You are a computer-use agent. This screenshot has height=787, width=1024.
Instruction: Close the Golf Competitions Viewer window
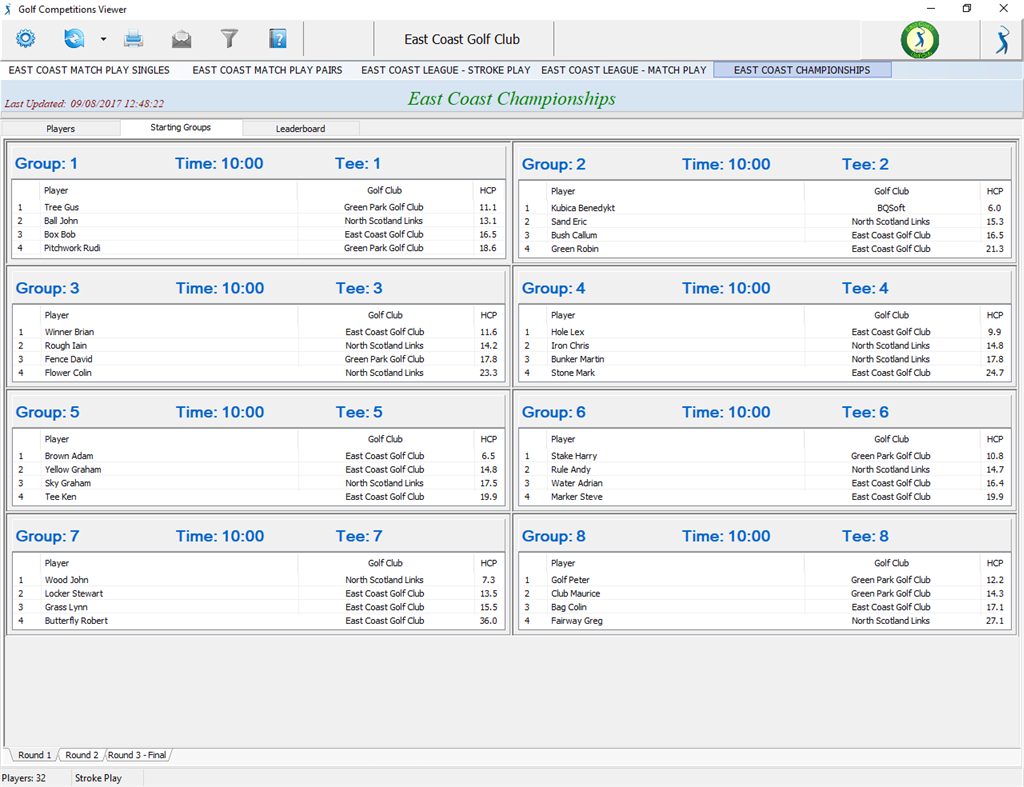[x=1004, y=8]
